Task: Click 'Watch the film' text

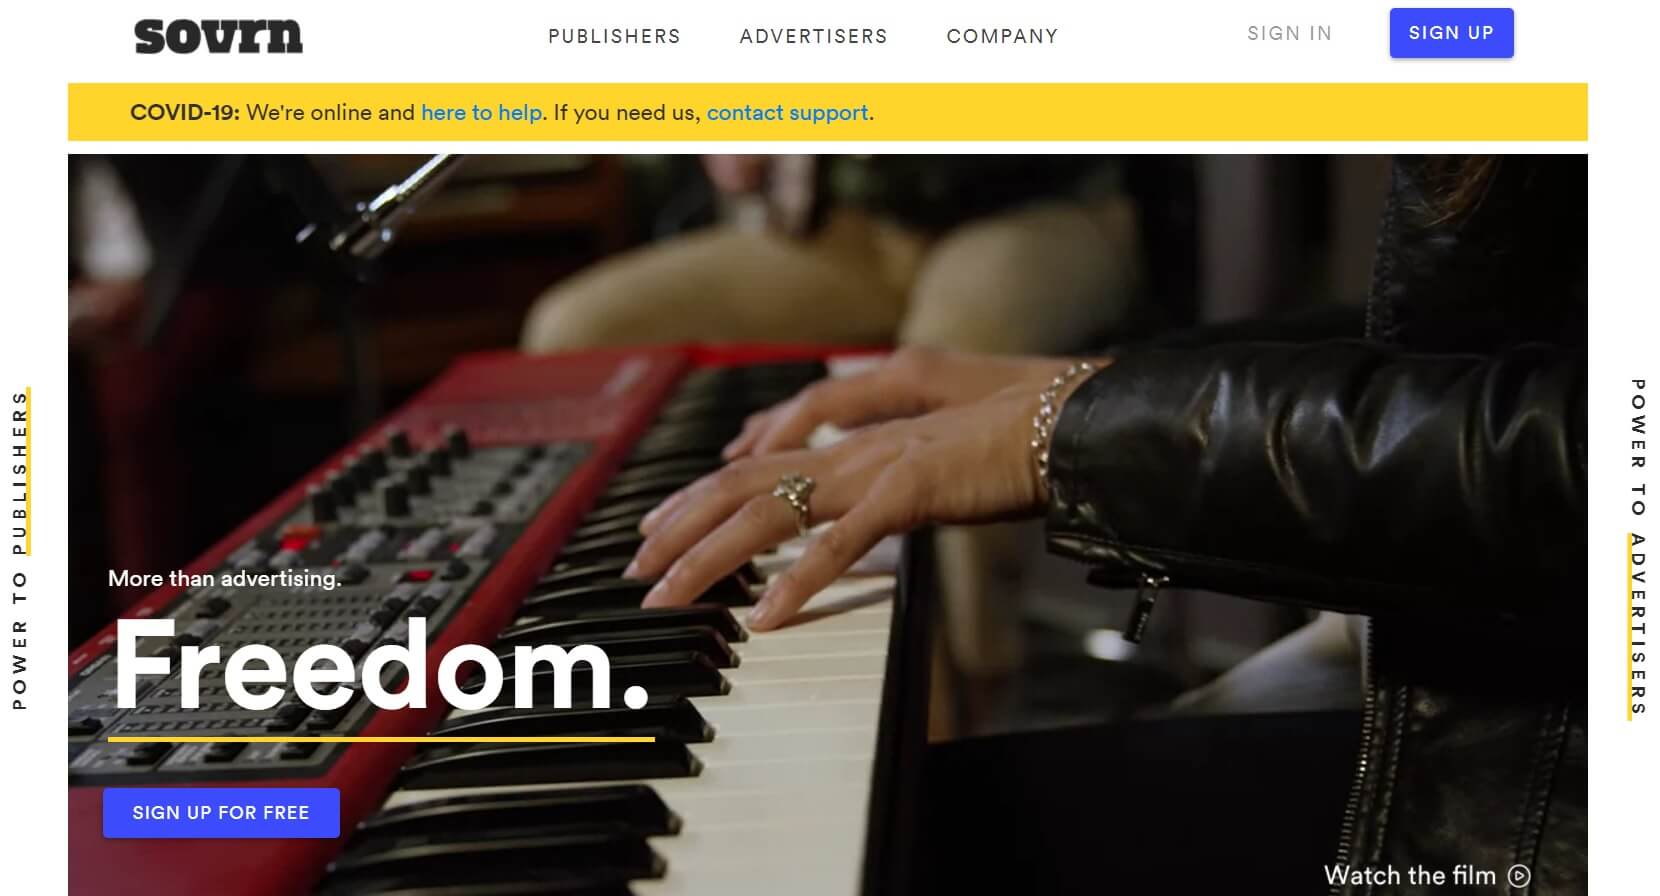Action: (x=1410, y=875)
